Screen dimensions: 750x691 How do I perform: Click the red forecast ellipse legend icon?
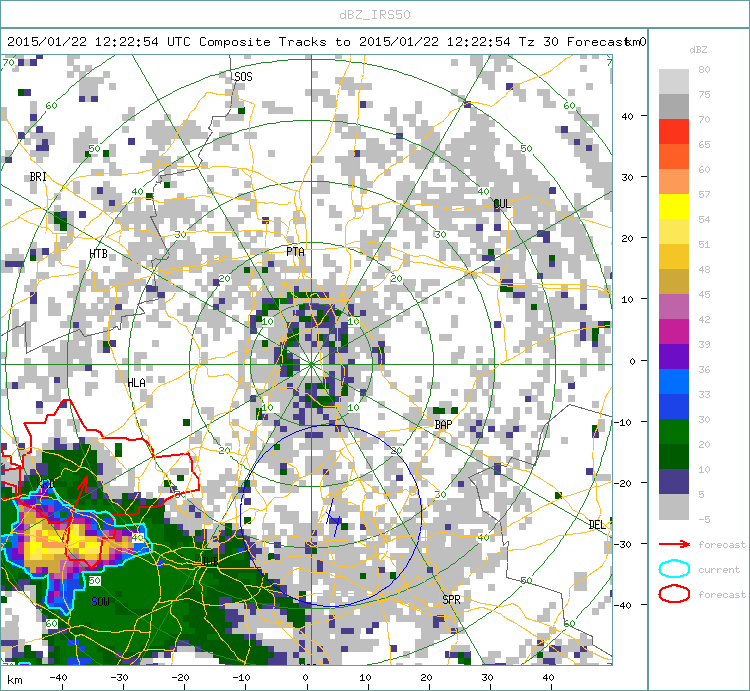click(674, 594)
